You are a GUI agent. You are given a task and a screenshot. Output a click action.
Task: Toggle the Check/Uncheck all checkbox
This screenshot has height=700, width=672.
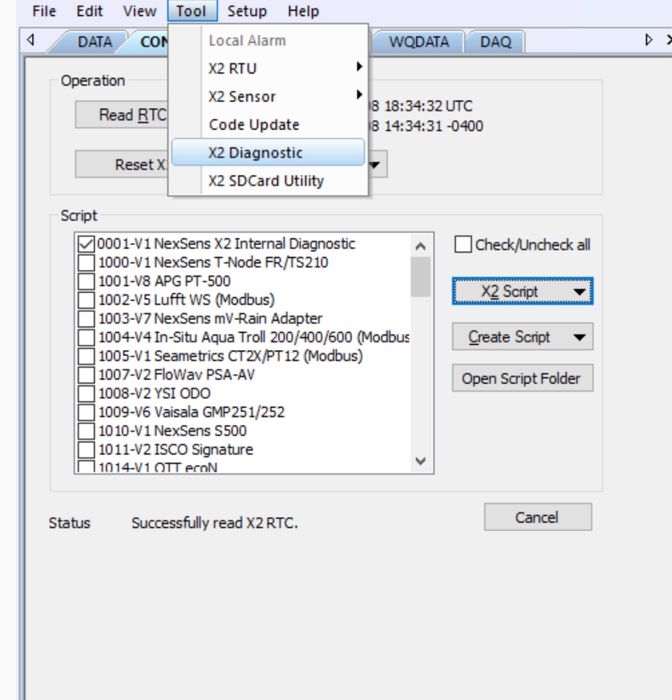(x=463, y=245)
